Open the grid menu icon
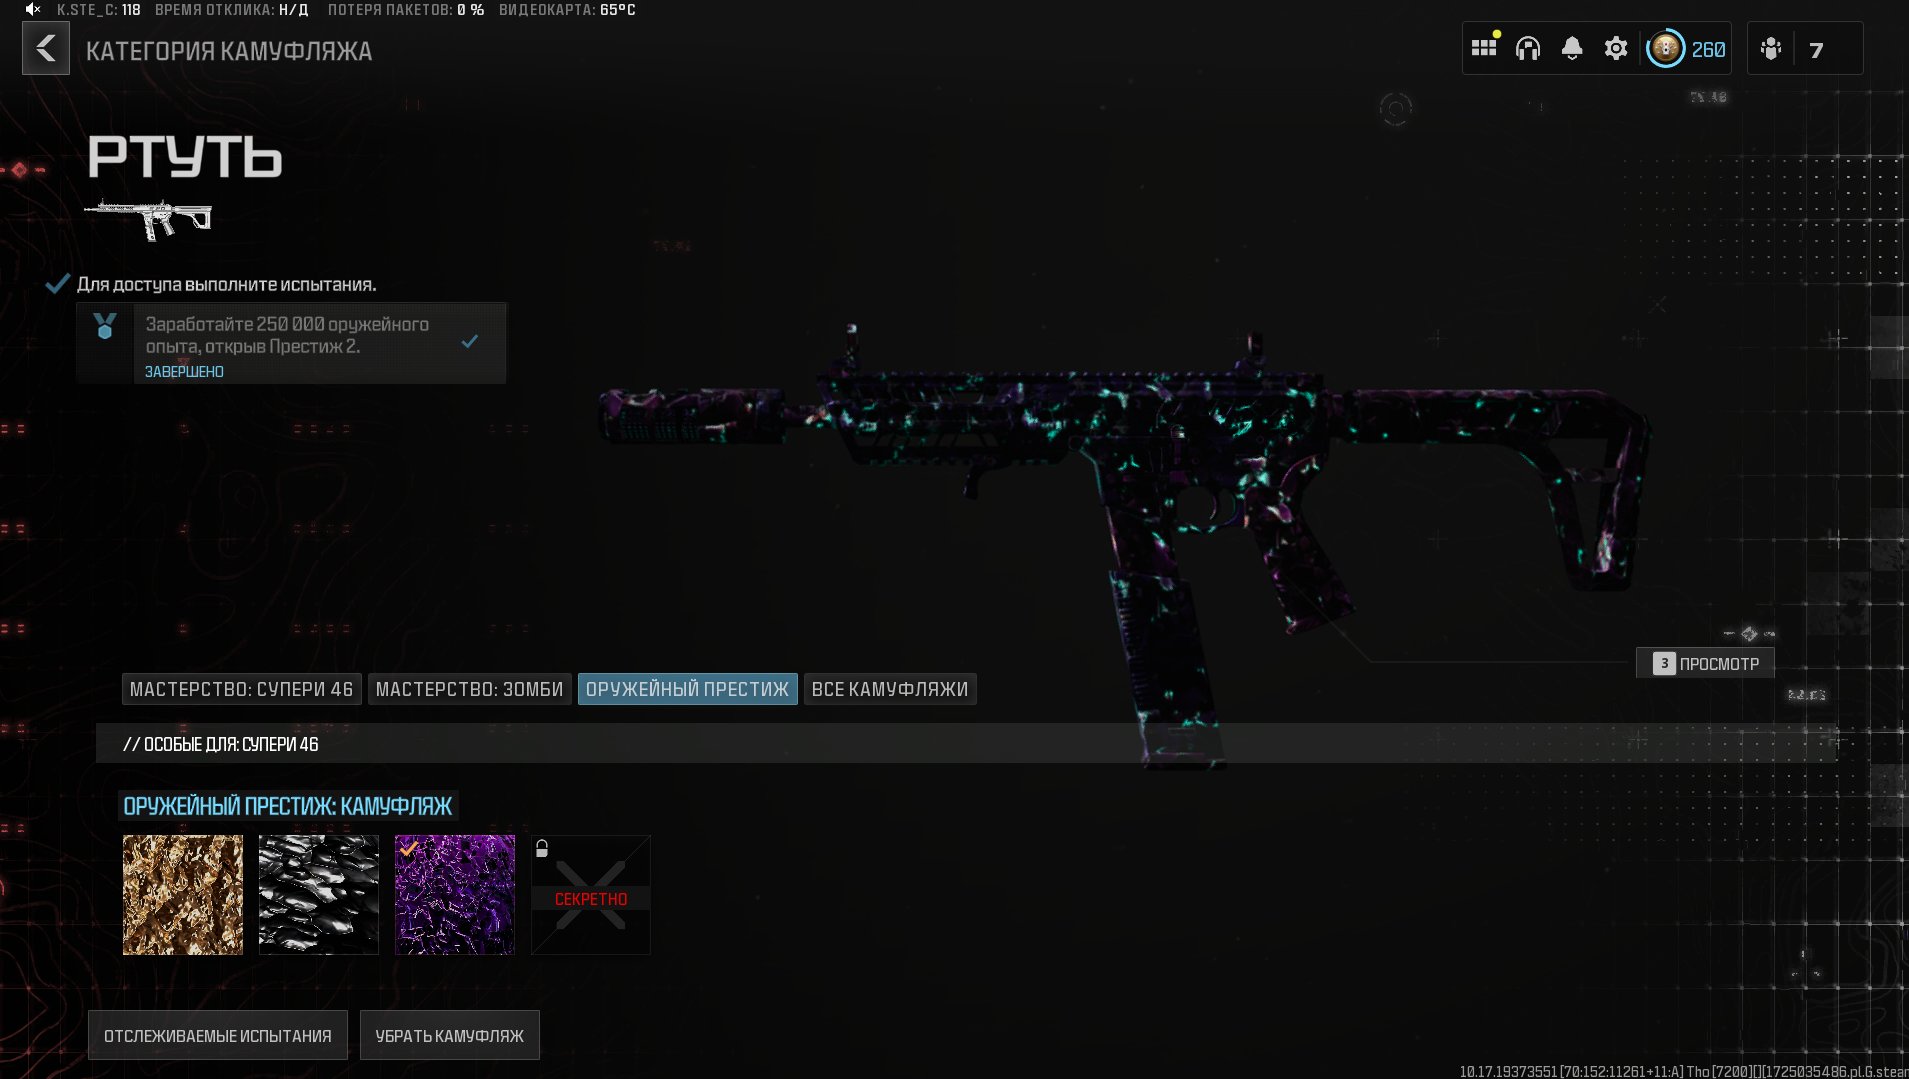This screenshot has height=1079, width=1909. [1483, 48]
